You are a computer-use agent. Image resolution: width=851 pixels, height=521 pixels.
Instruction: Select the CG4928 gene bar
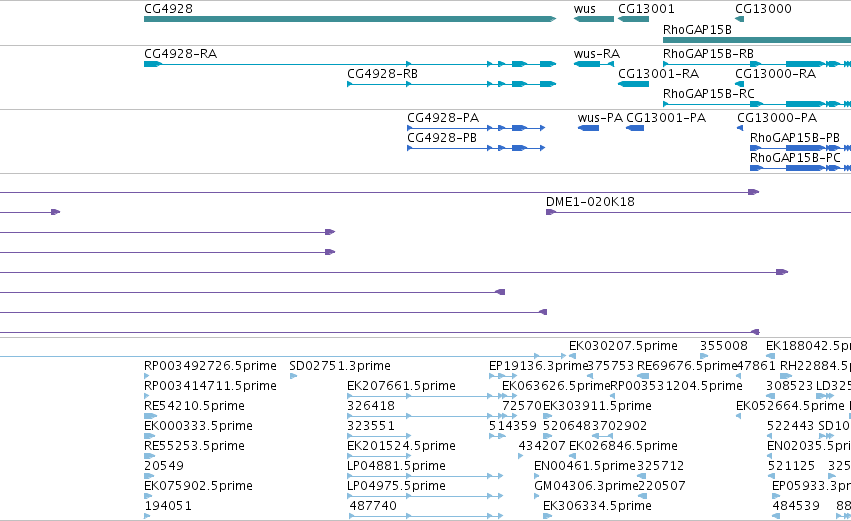point(350,19)
